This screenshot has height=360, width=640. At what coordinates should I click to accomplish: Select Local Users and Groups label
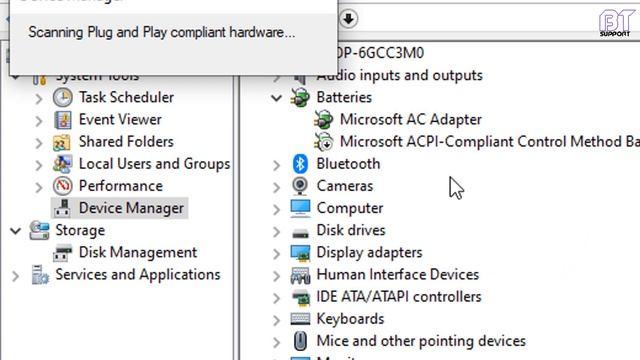[x=154, y=164]
